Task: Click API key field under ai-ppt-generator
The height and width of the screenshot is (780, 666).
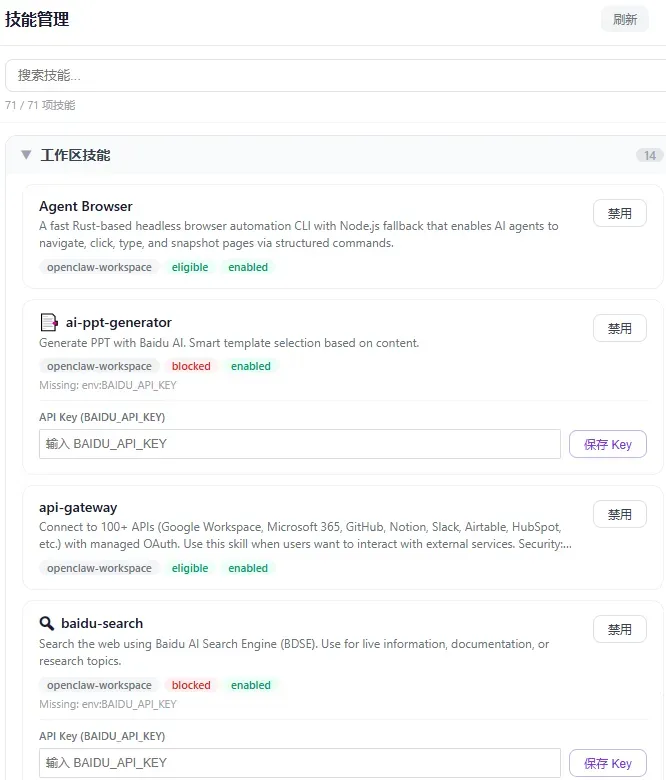Action: (300, 444)
